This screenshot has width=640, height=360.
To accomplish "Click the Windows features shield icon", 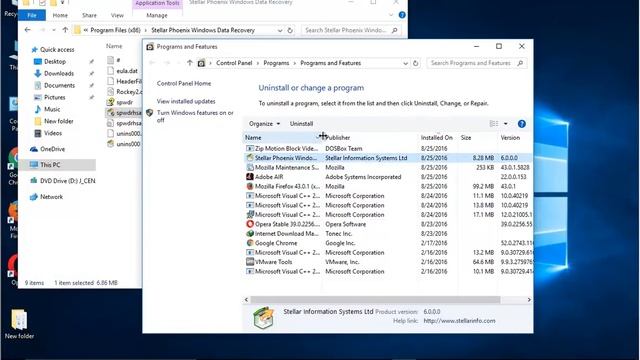I will [149, 113].
